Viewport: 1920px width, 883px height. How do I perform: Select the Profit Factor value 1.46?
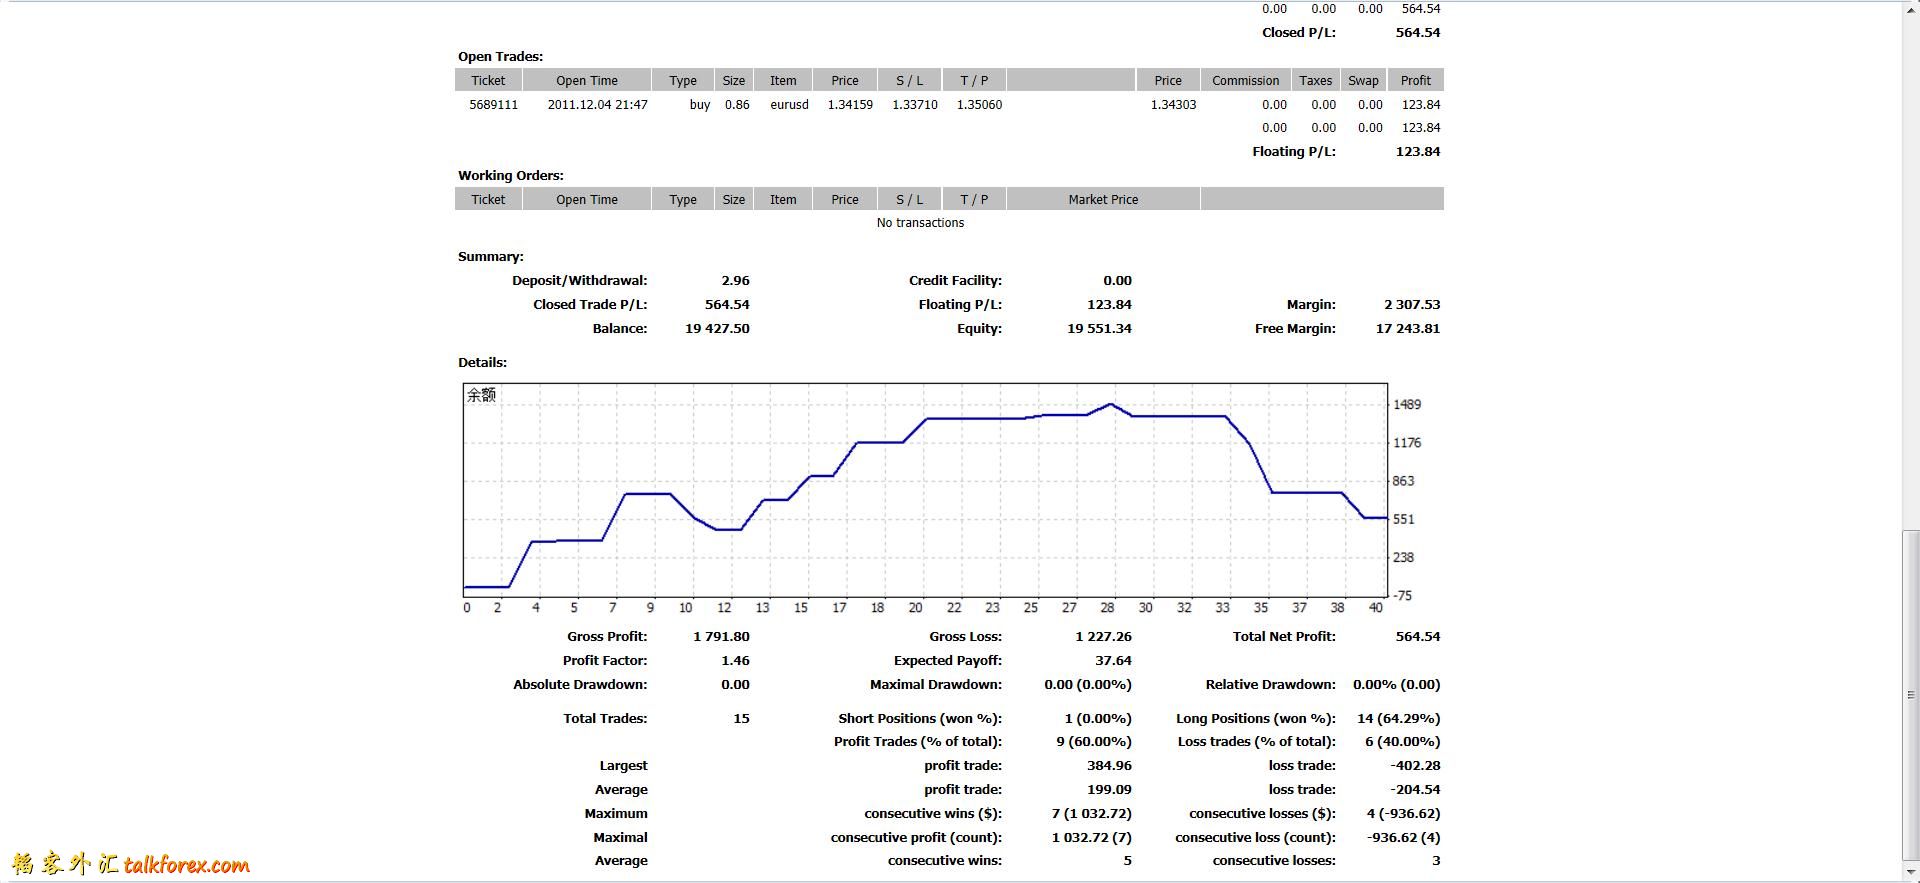[x=735, y=660]
